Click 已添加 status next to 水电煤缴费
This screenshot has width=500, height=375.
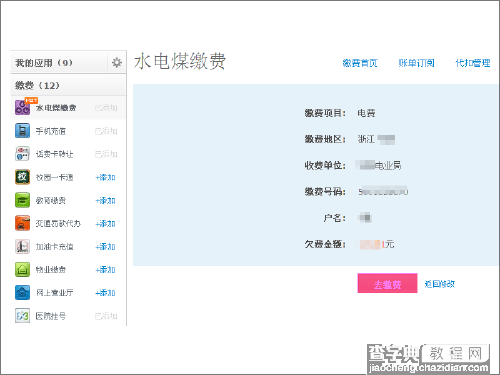tap(106, 108)
